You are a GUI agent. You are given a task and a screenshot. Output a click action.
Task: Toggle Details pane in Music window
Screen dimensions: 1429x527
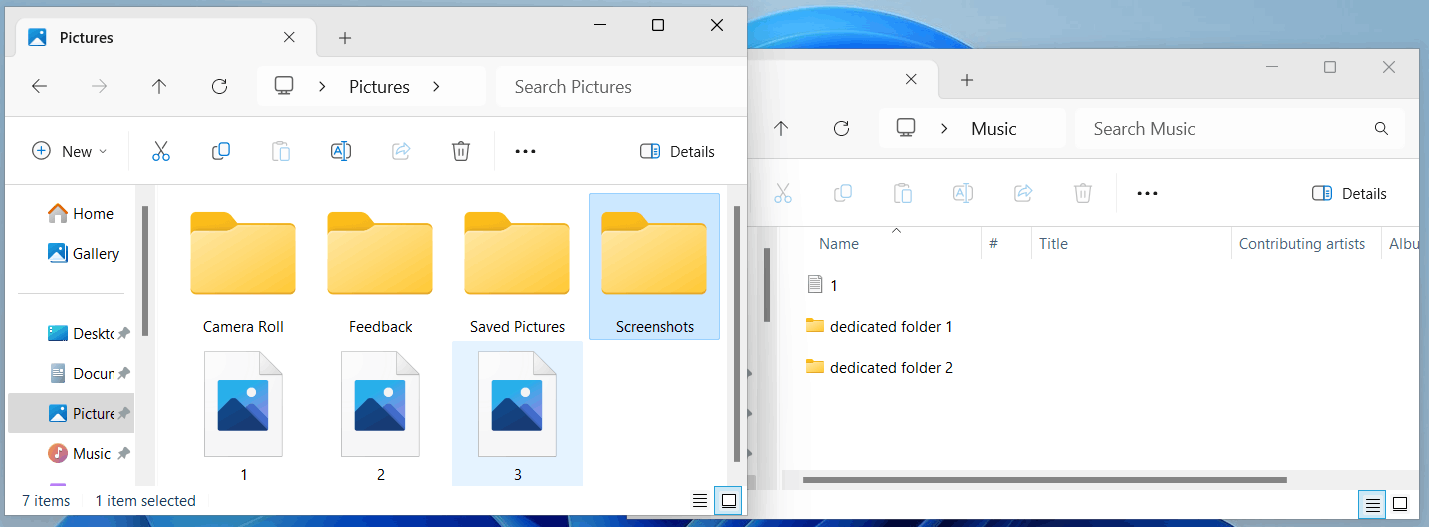[x=1349, y=193]
